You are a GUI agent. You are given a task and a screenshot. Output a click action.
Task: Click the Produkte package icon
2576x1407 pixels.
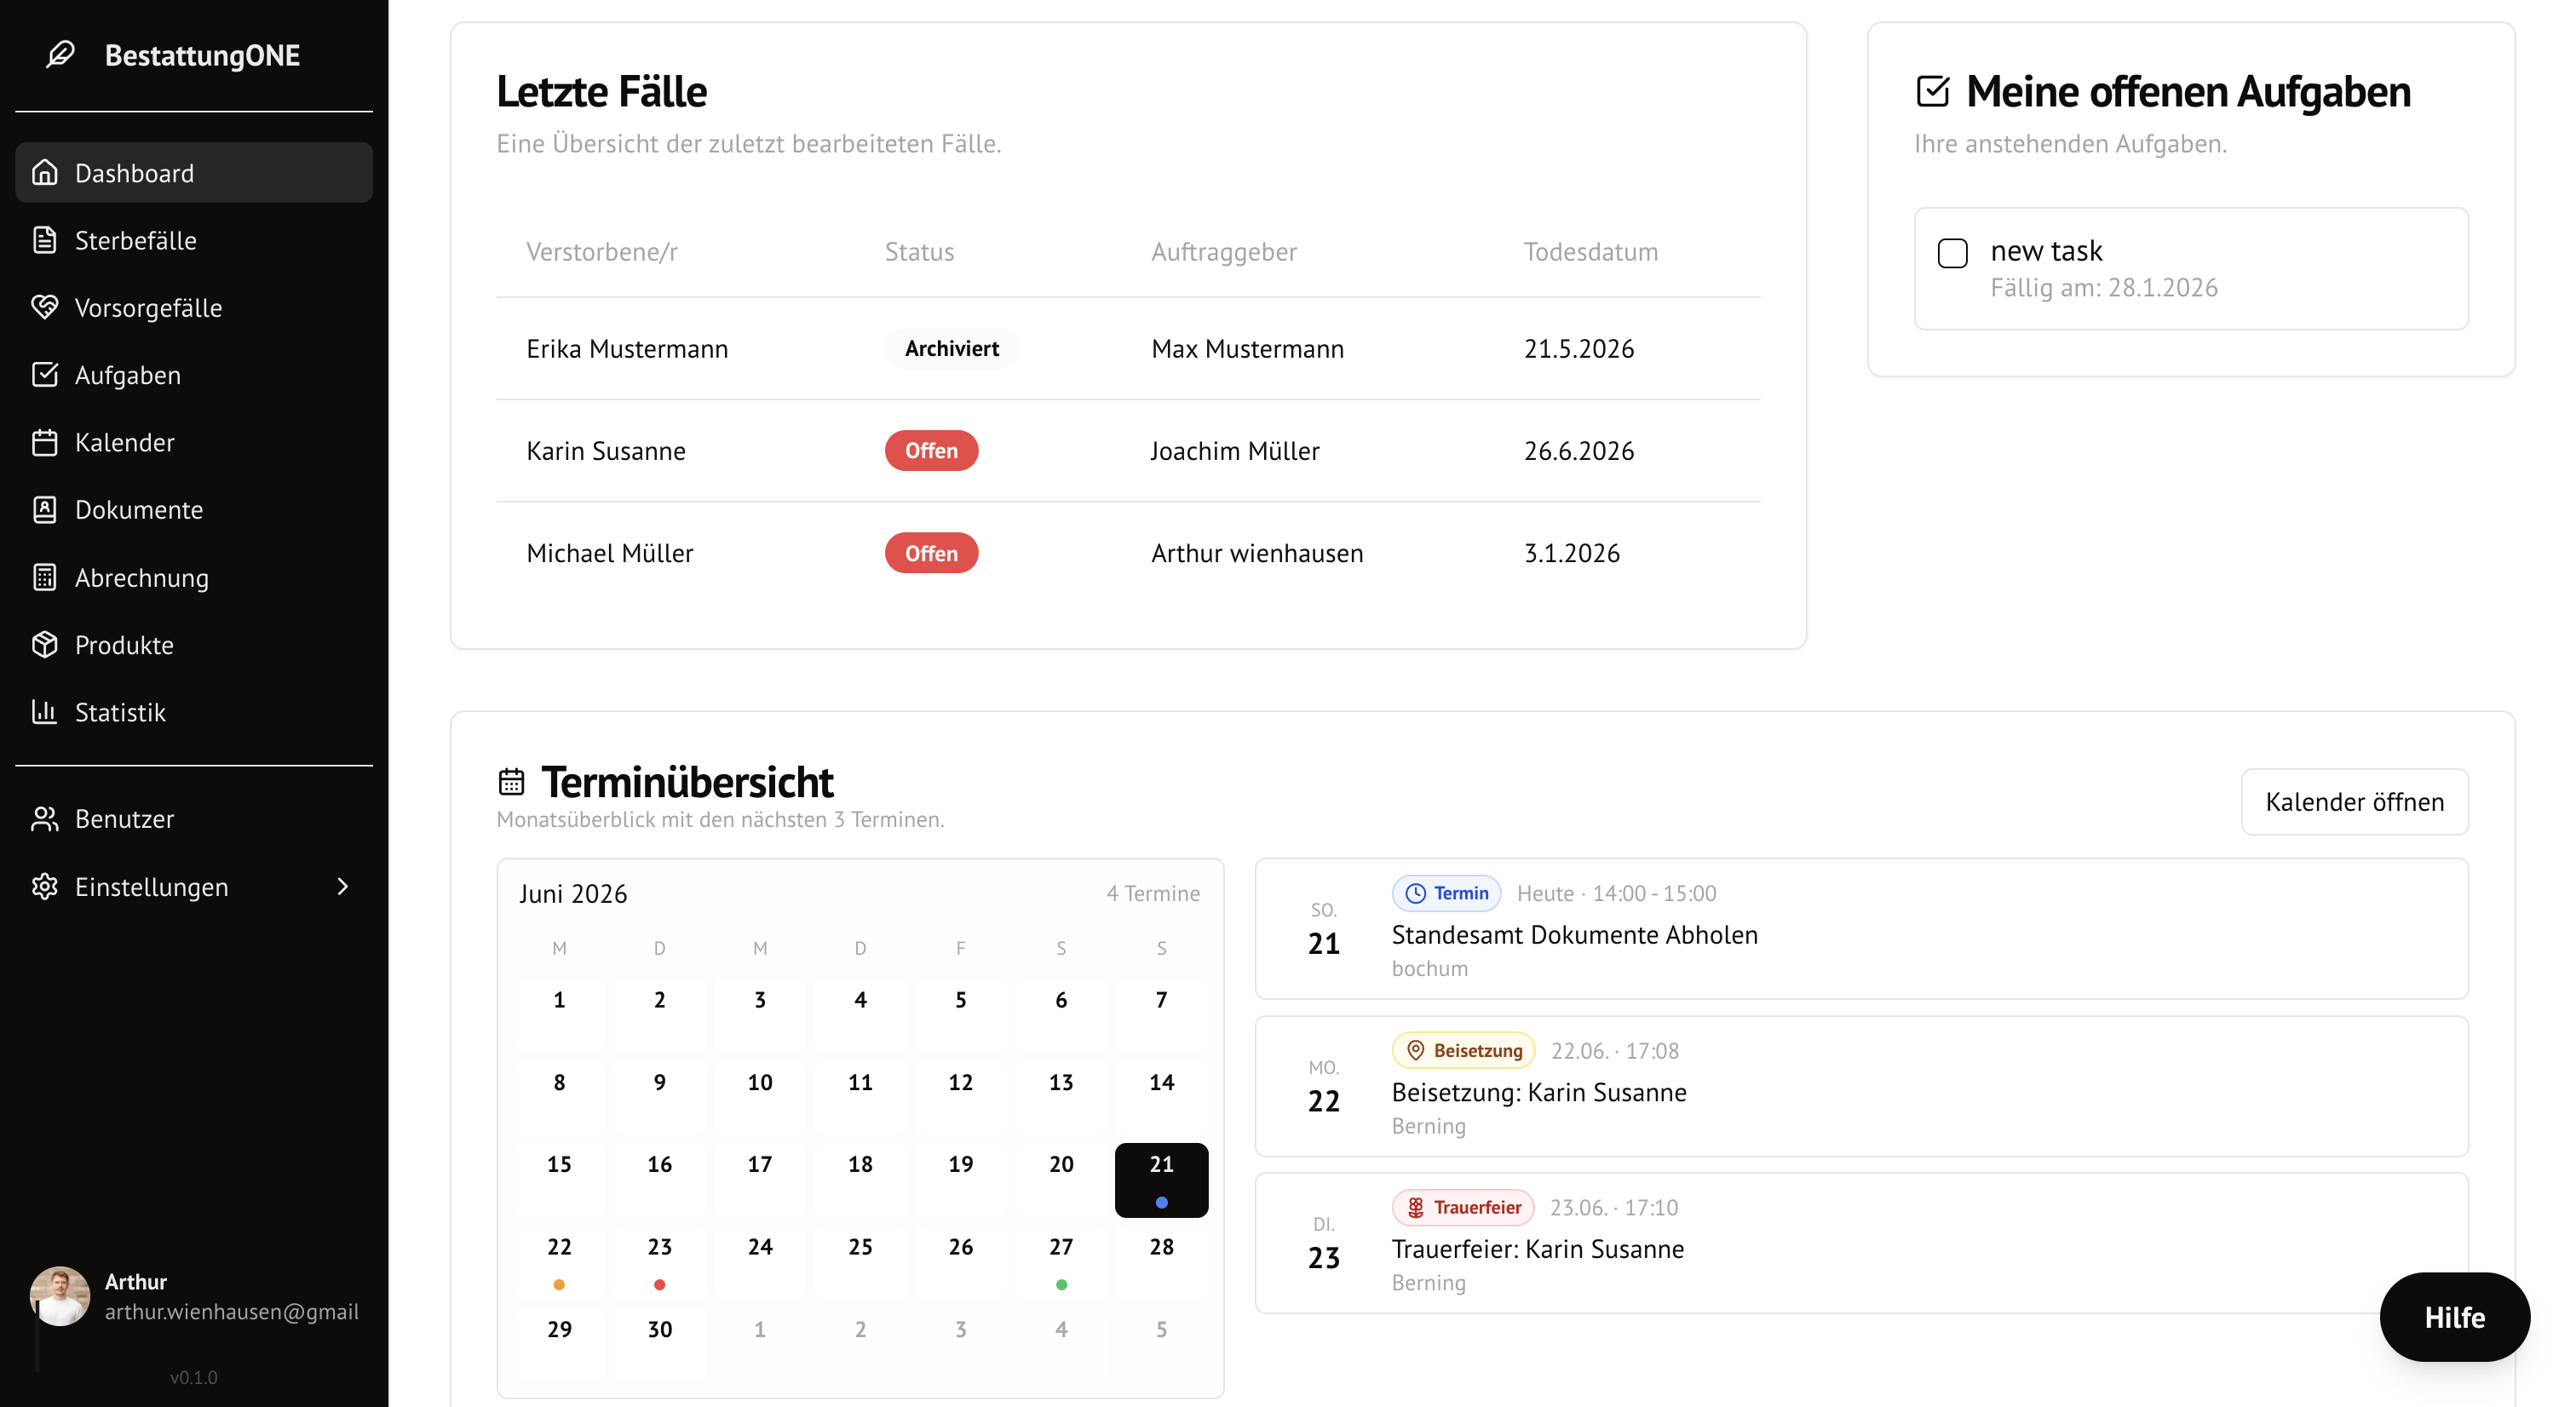click(44, 644)
